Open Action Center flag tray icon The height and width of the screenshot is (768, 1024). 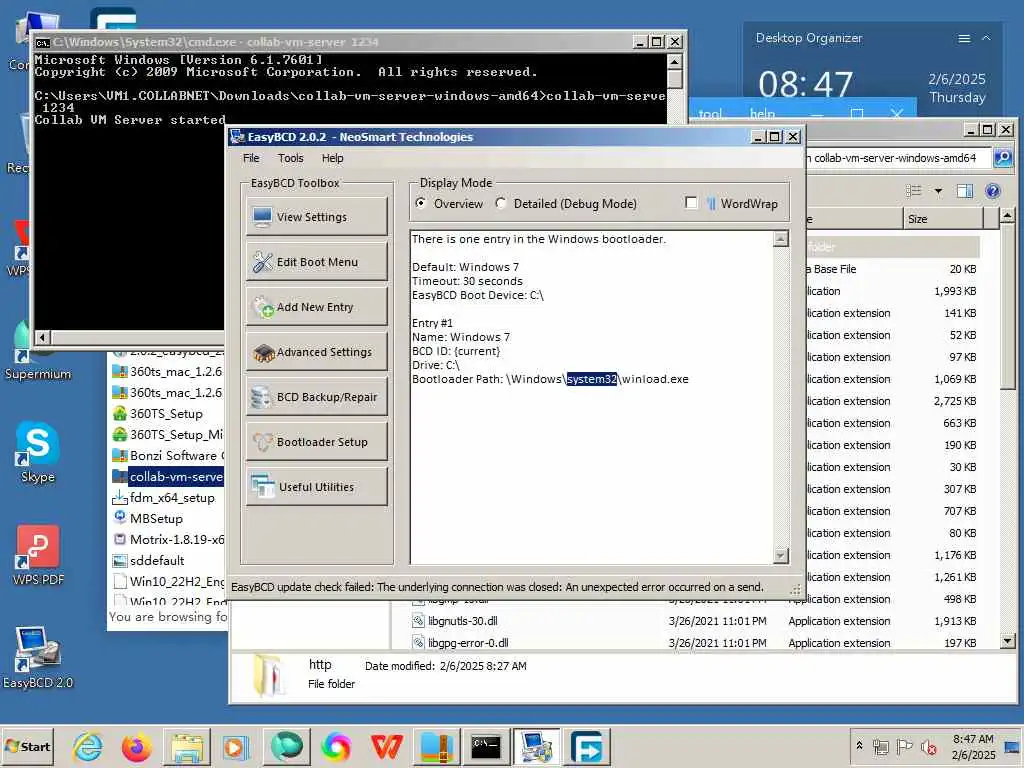point(904,746)
